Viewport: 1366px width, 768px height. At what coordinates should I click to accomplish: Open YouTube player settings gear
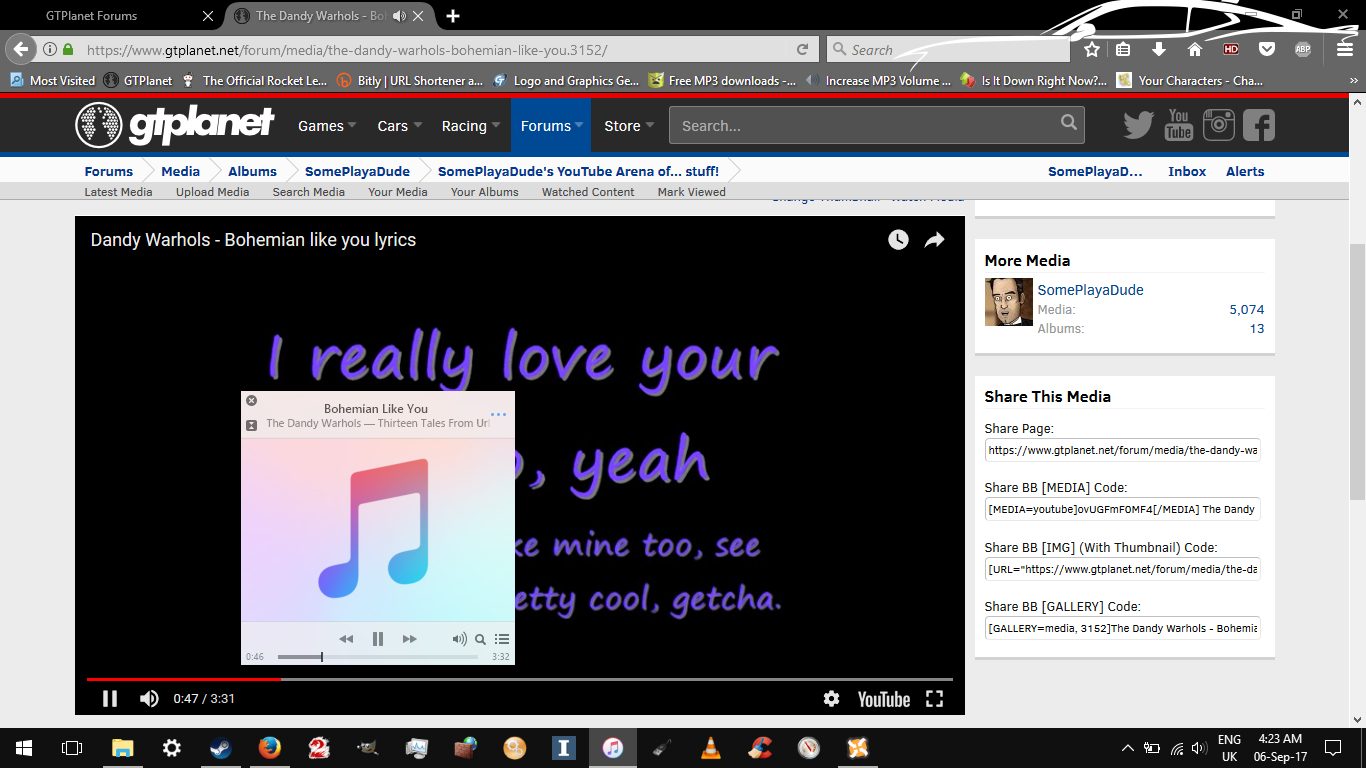(831, 699)
